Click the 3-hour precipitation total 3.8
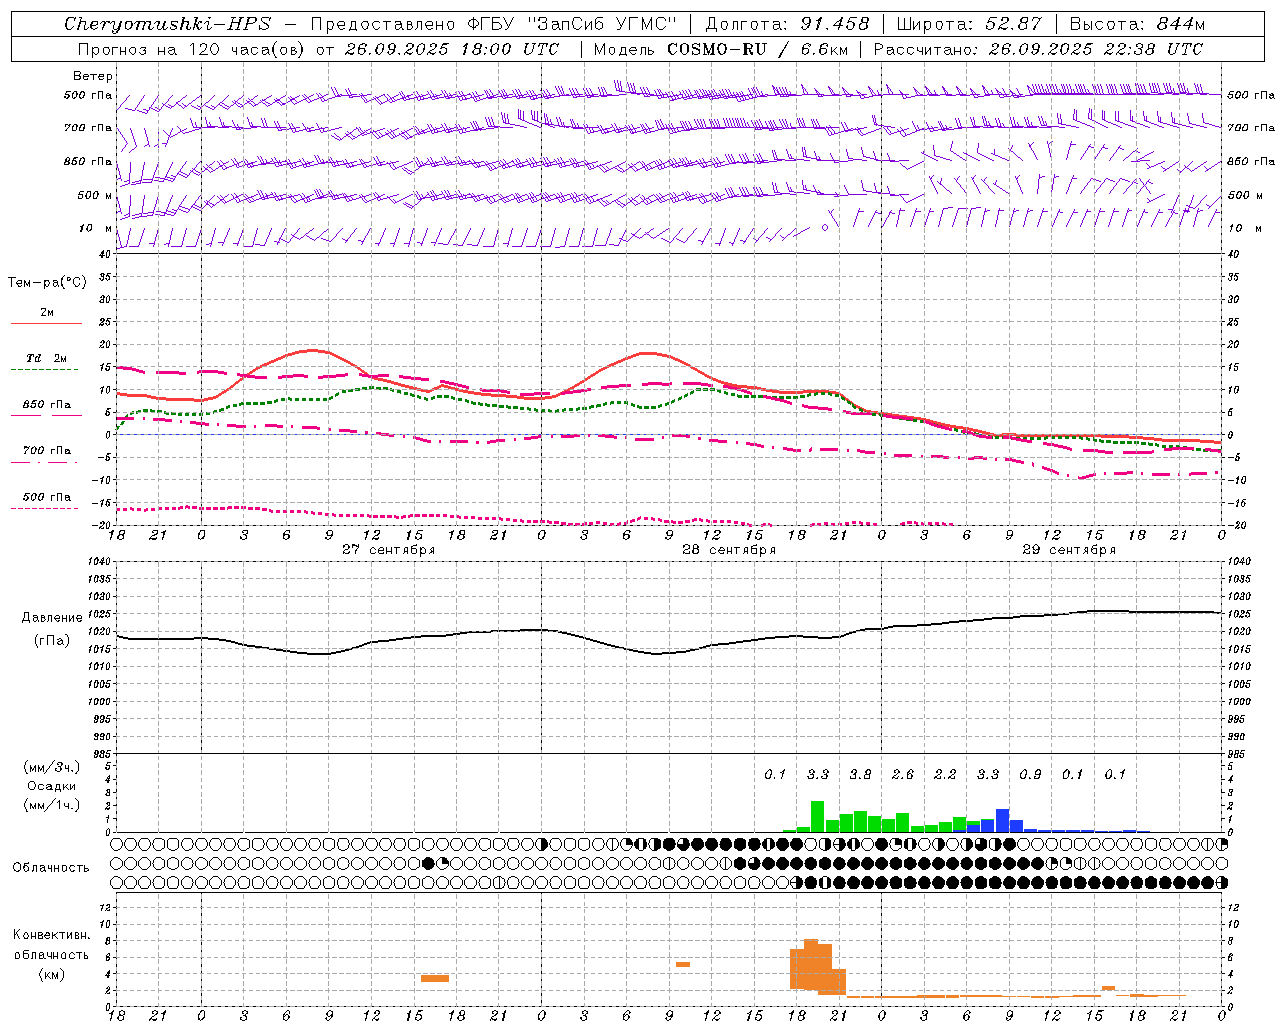This screenshot has height=1024, width=1280. pyautogui.click(x=860, y=774)
